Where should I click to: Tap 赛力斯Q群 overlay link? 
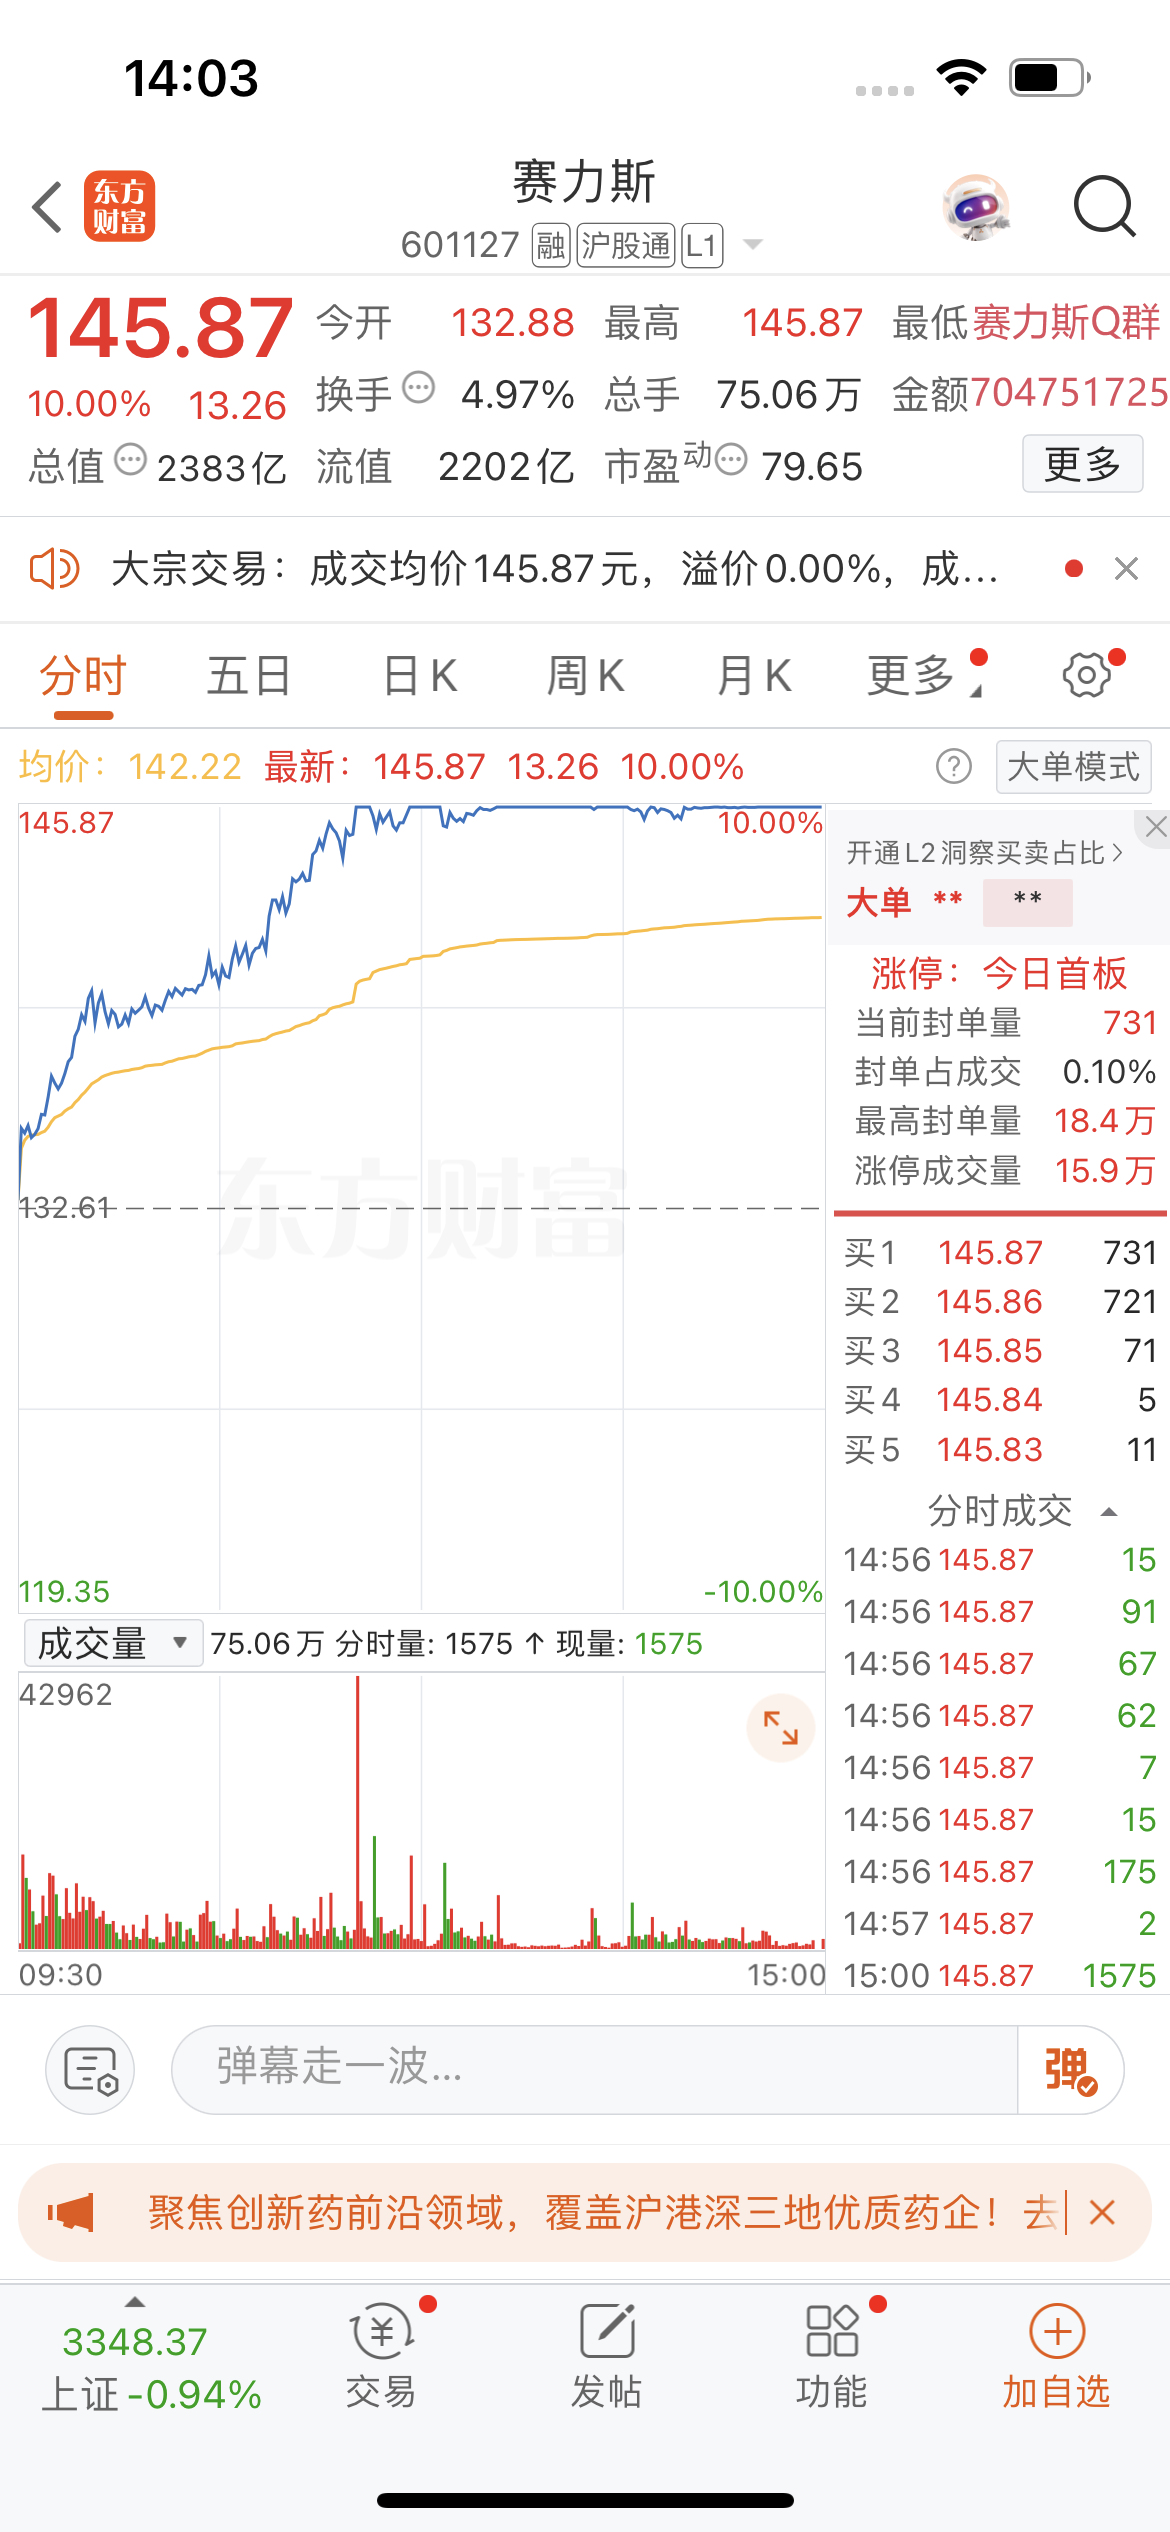[1066, 323]
